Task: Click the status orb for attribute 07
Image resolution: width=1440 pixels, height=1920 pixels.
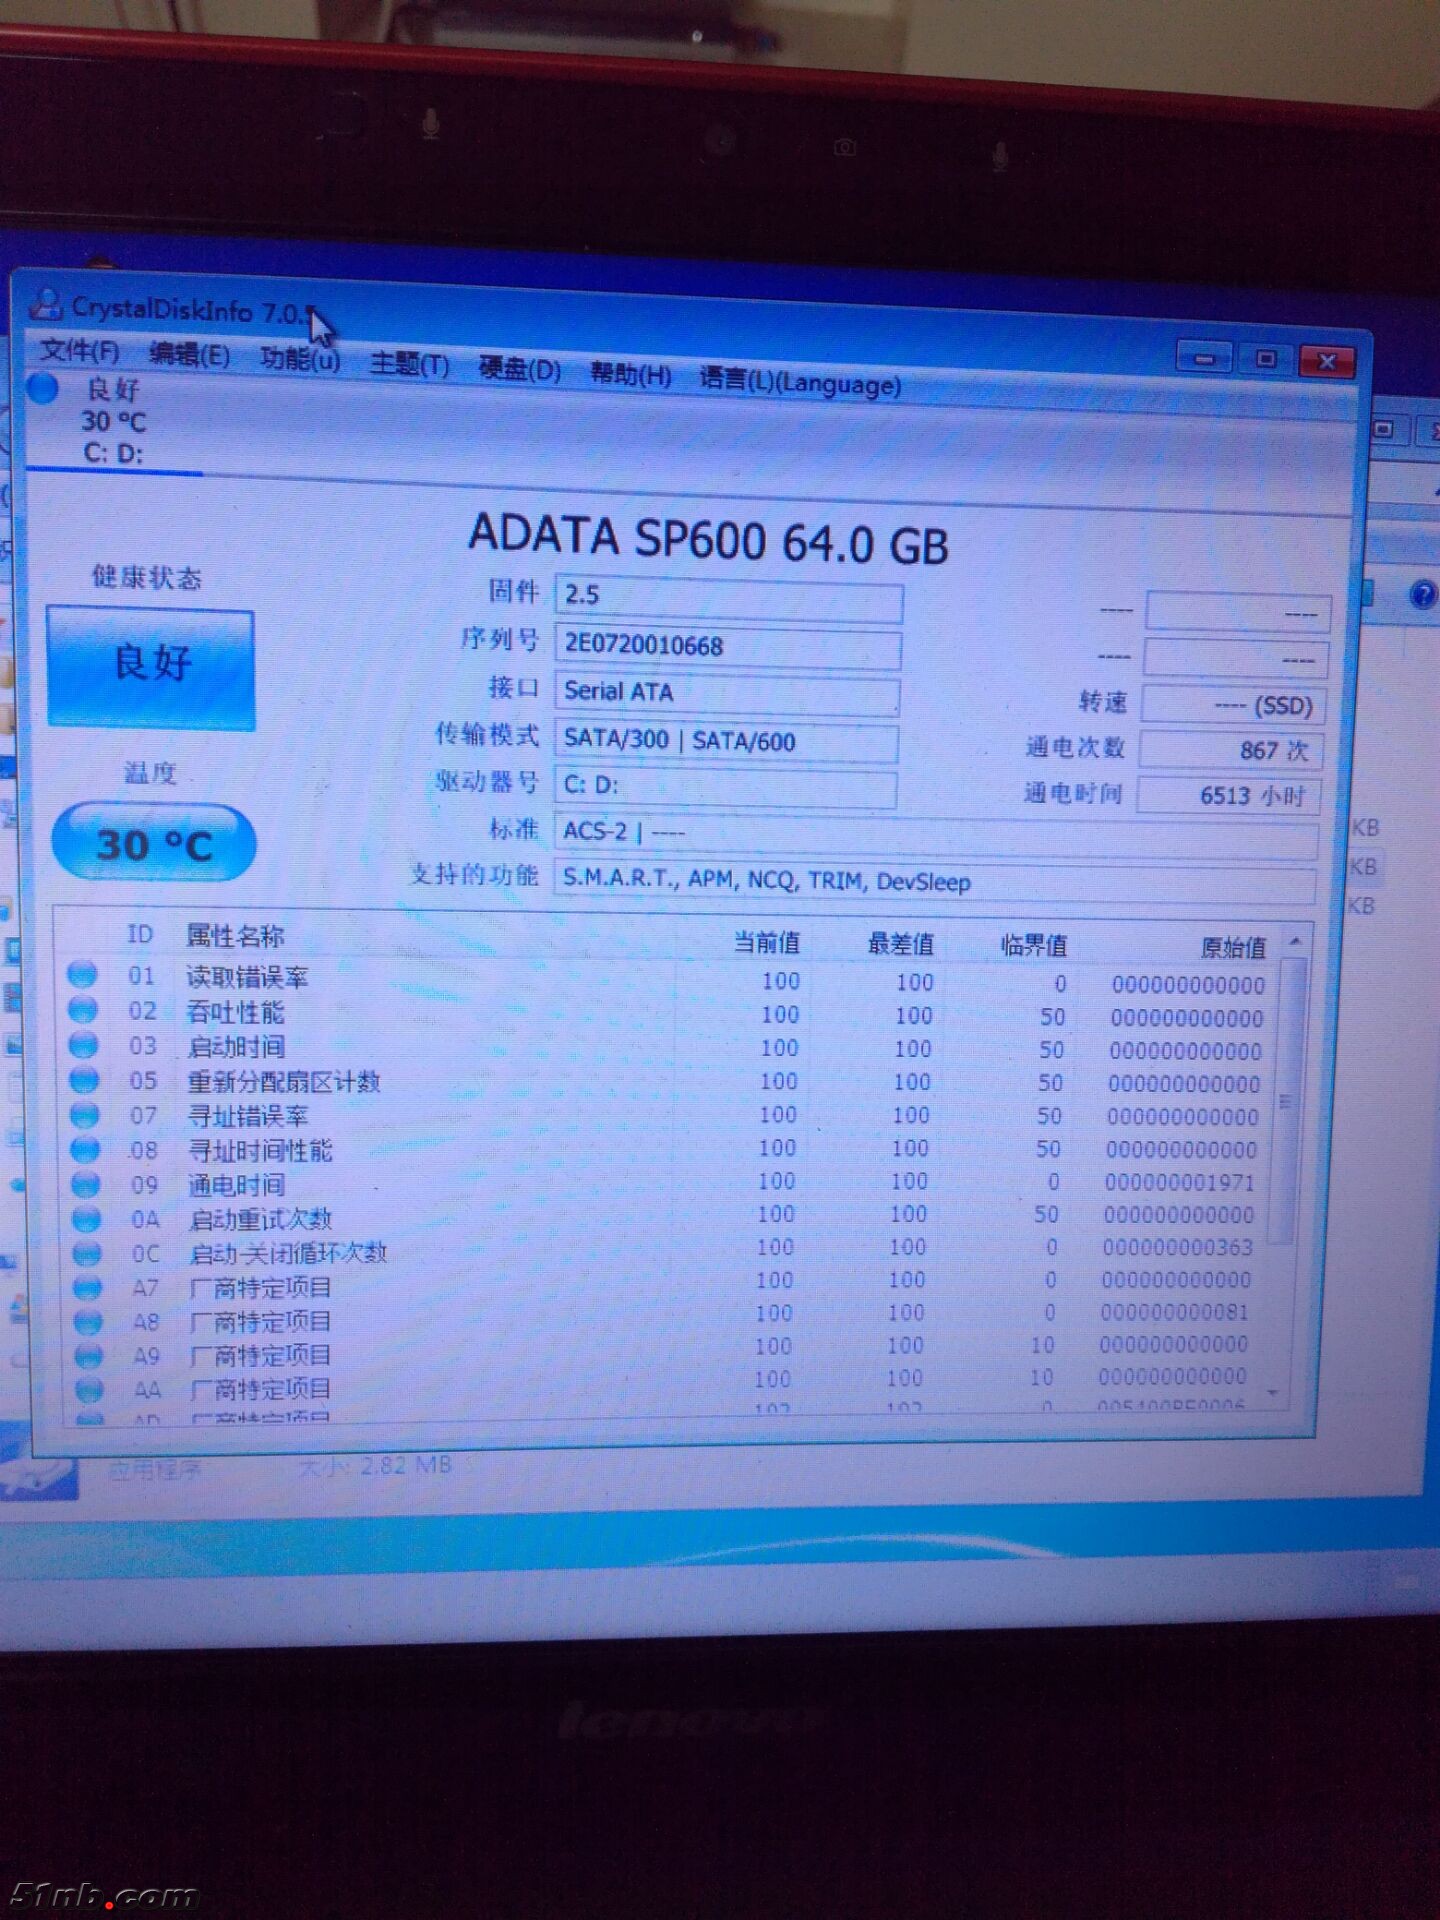Action: click(85, 1115)
